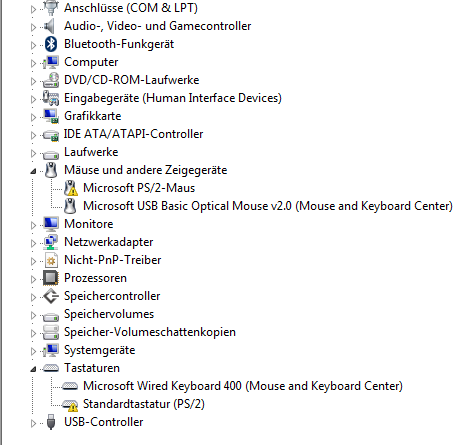Select the Mäuse und andere Zeigegeräte label
The height and width of the screenshot is (445, 466).
pos(146,170)
